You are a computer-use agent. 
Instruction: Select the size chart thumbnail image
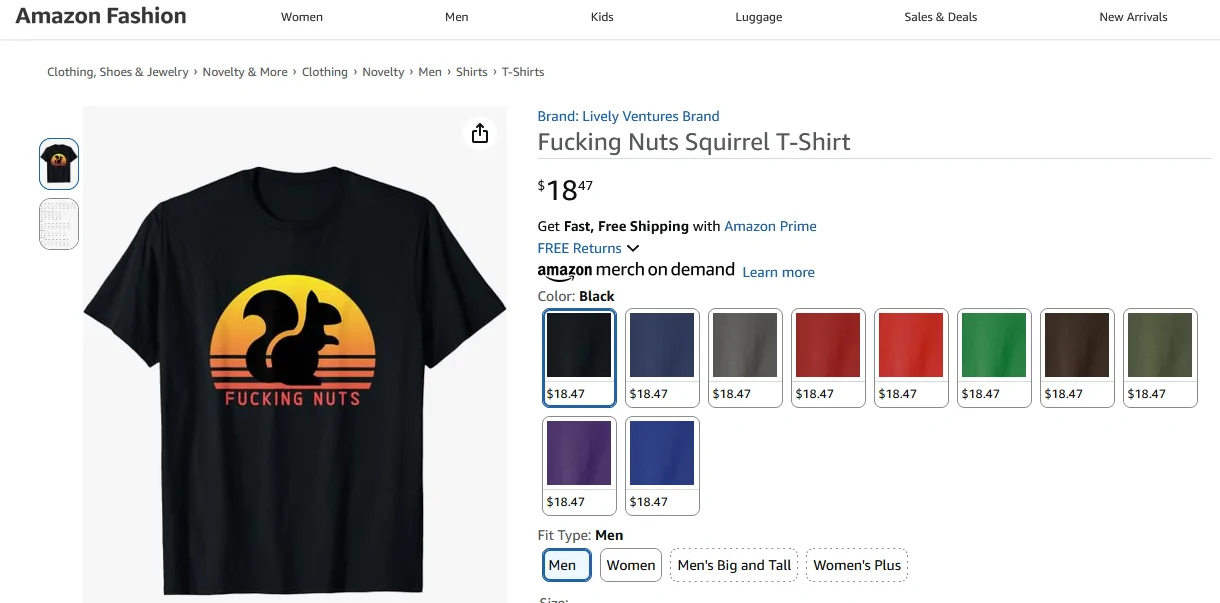click(59, 224)
